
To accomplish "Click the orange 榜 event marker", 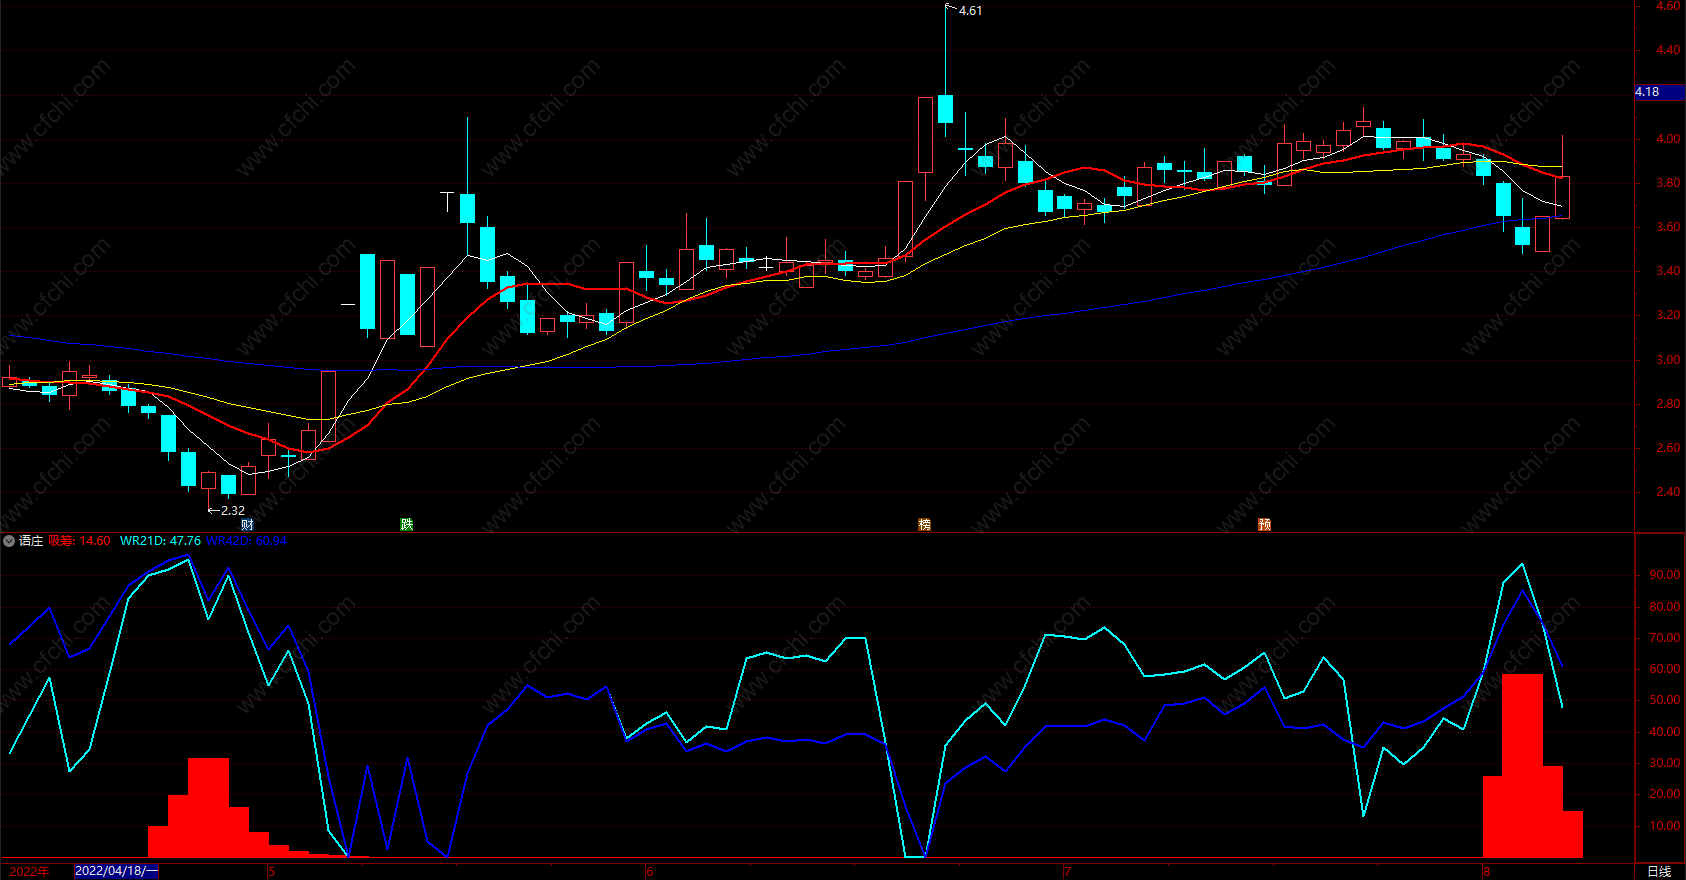I will [x=925, y=525].
